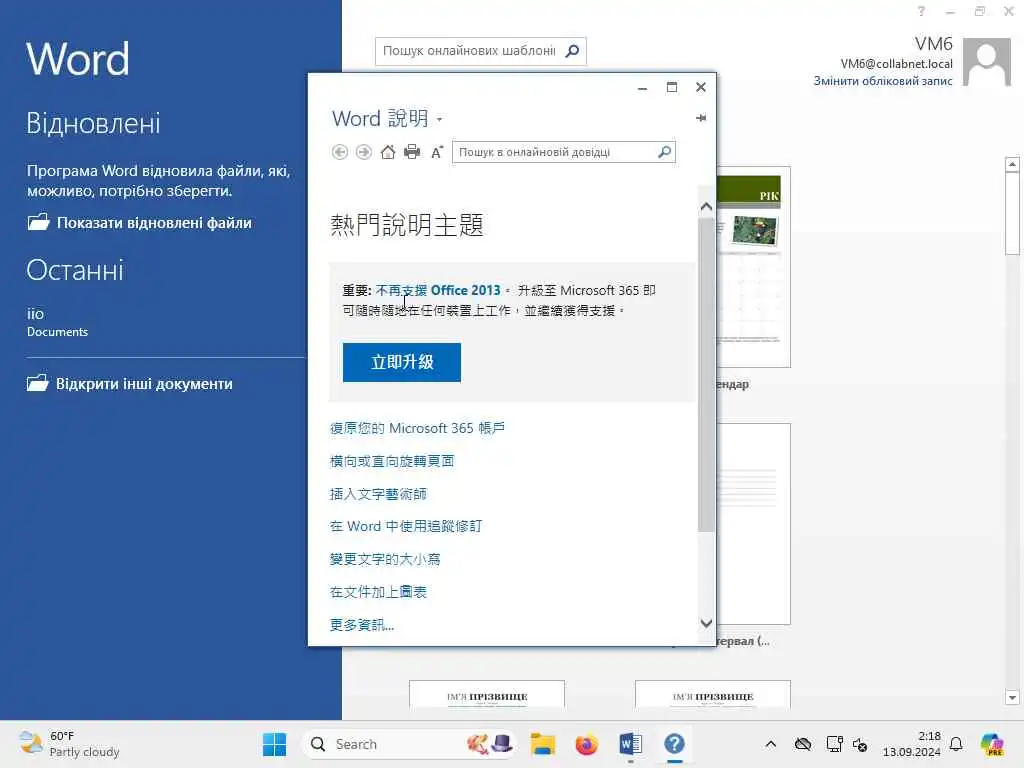Open the Windows Start menu
This screenshot has height=768, width=1024.
[x=274, y=744]
